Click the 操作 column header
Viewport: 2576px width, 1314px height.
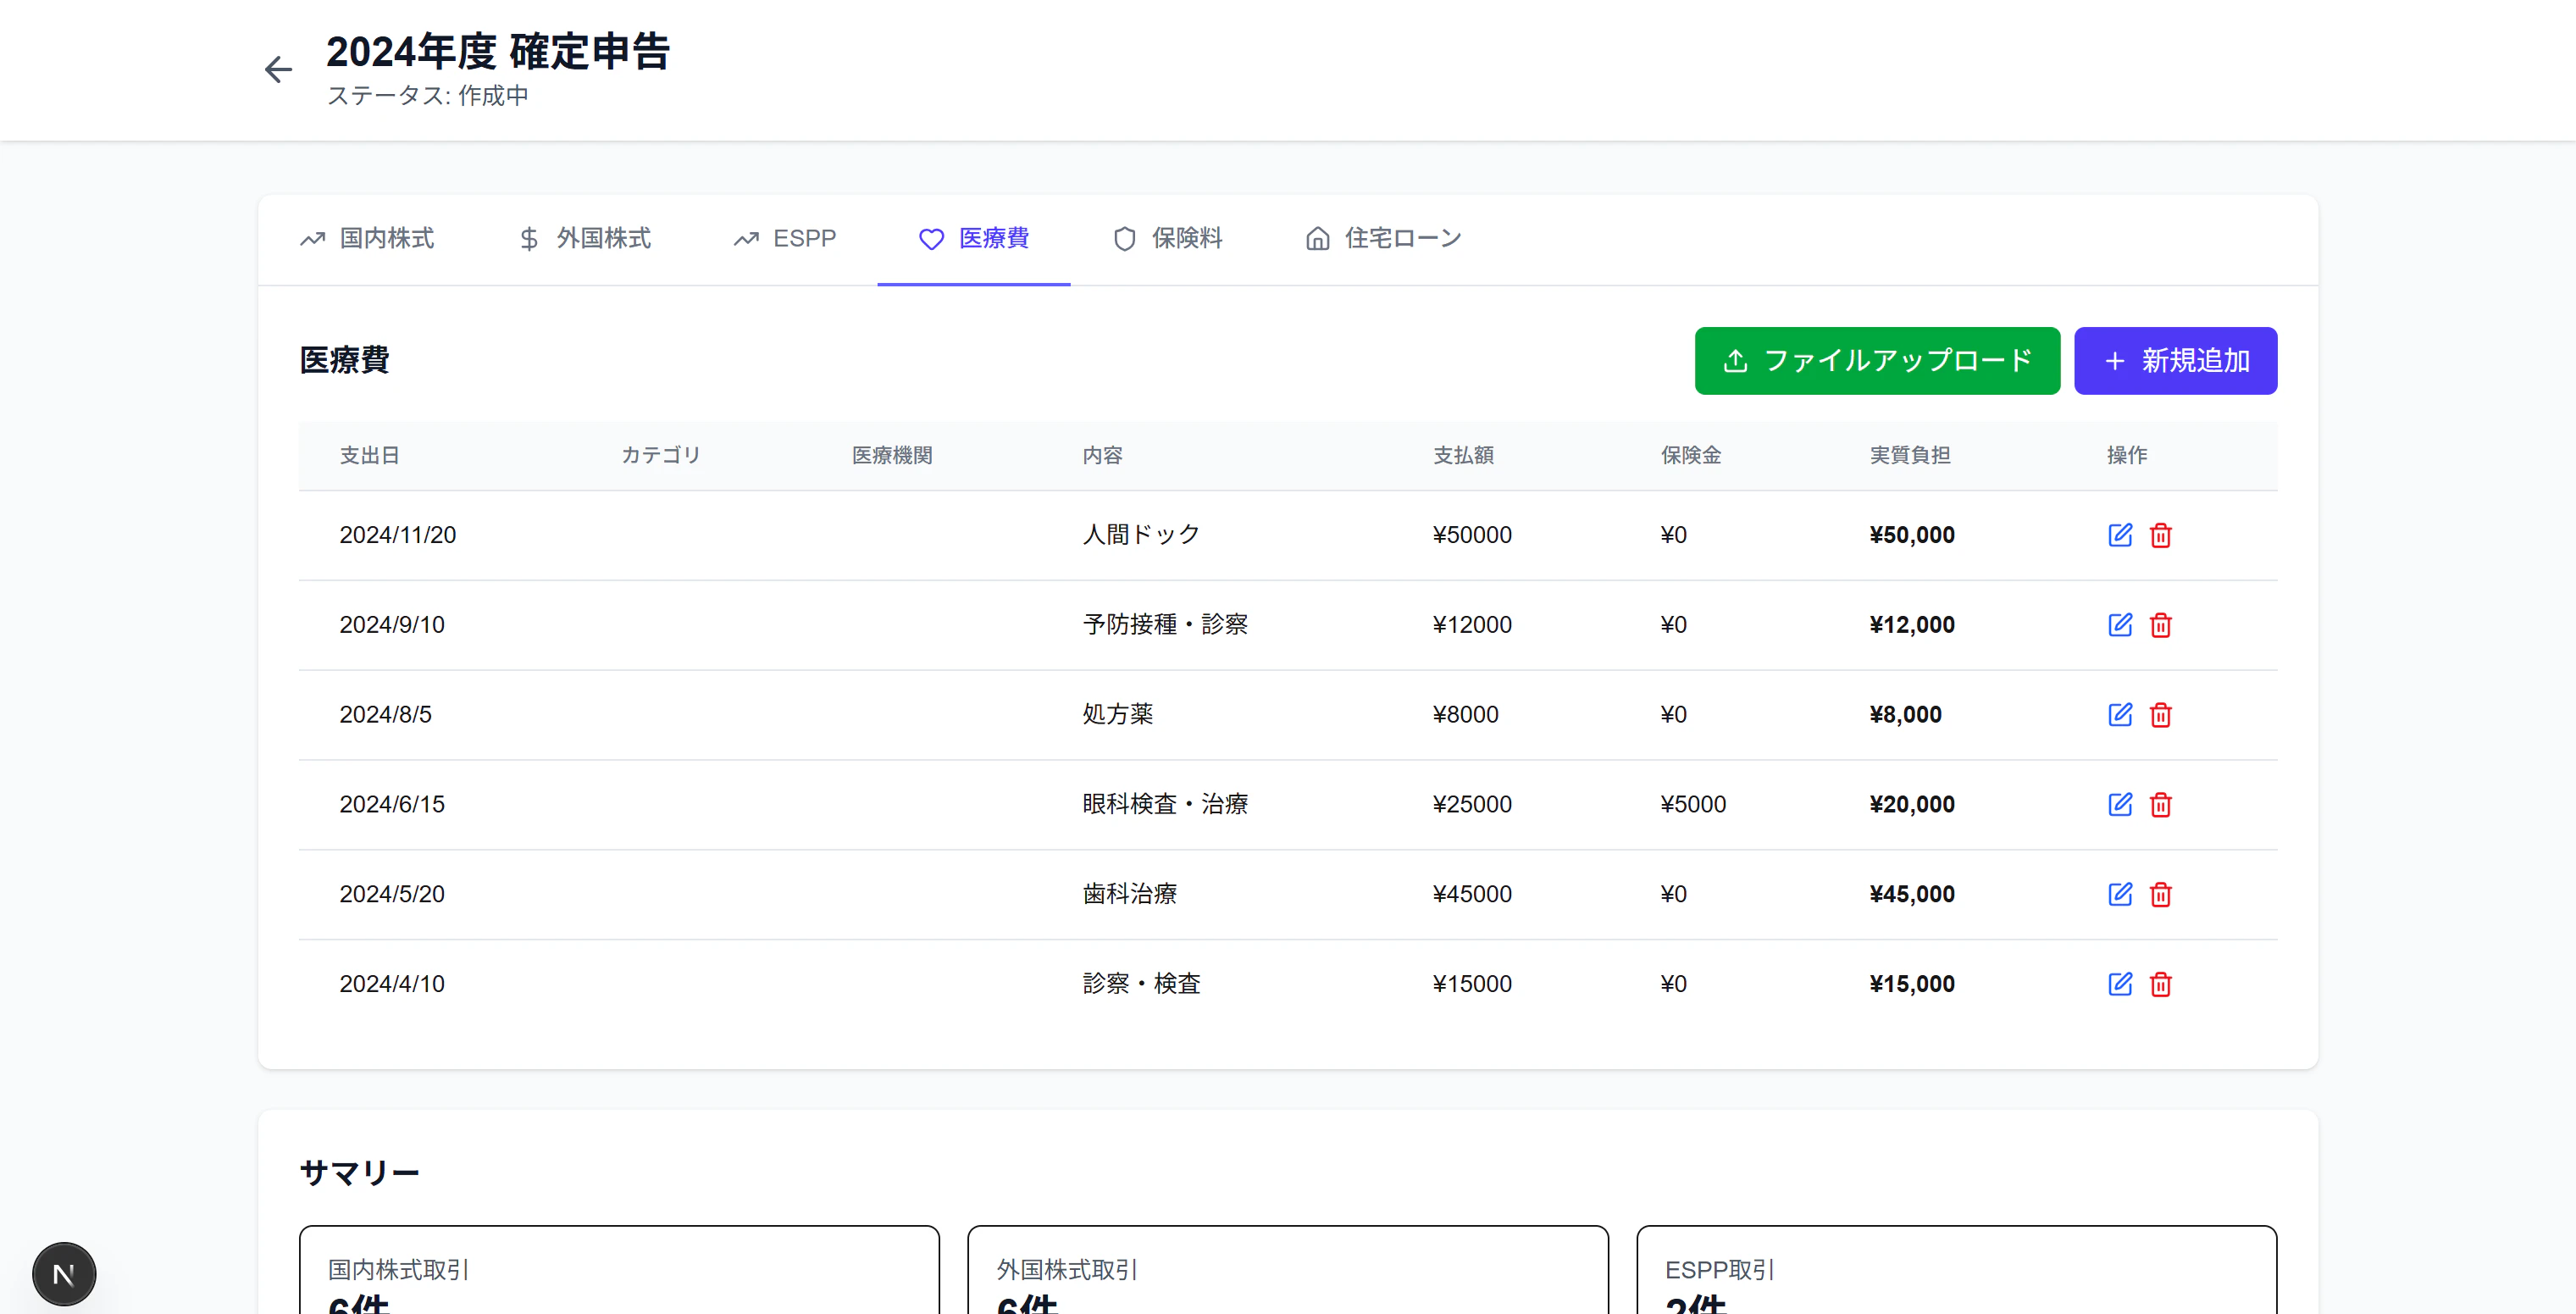click(2127, 456)
